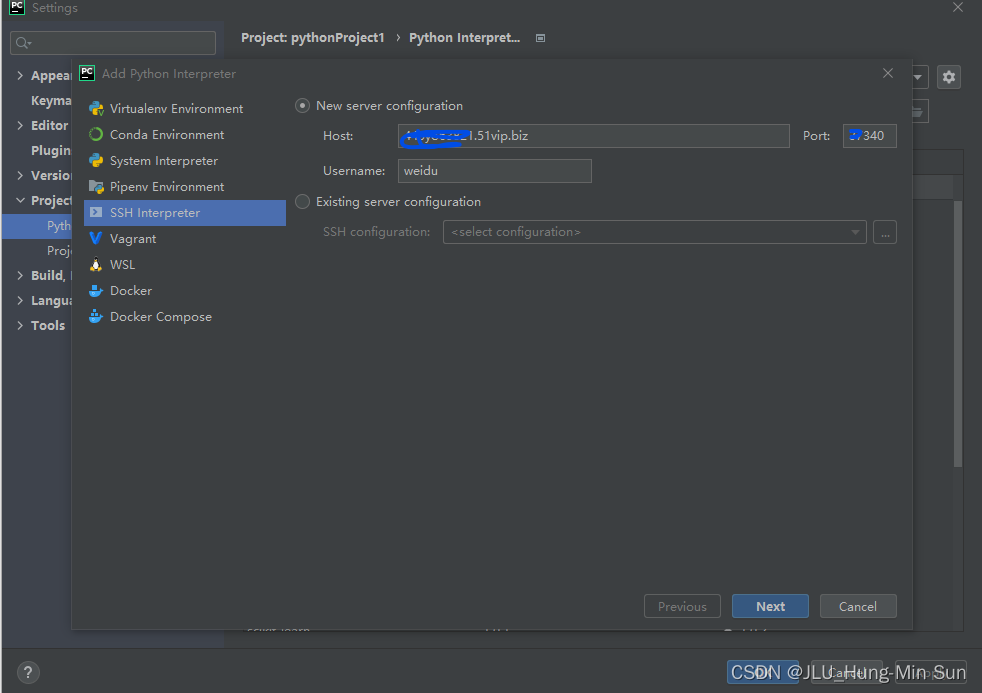Click the Previous button

[682, 606]
